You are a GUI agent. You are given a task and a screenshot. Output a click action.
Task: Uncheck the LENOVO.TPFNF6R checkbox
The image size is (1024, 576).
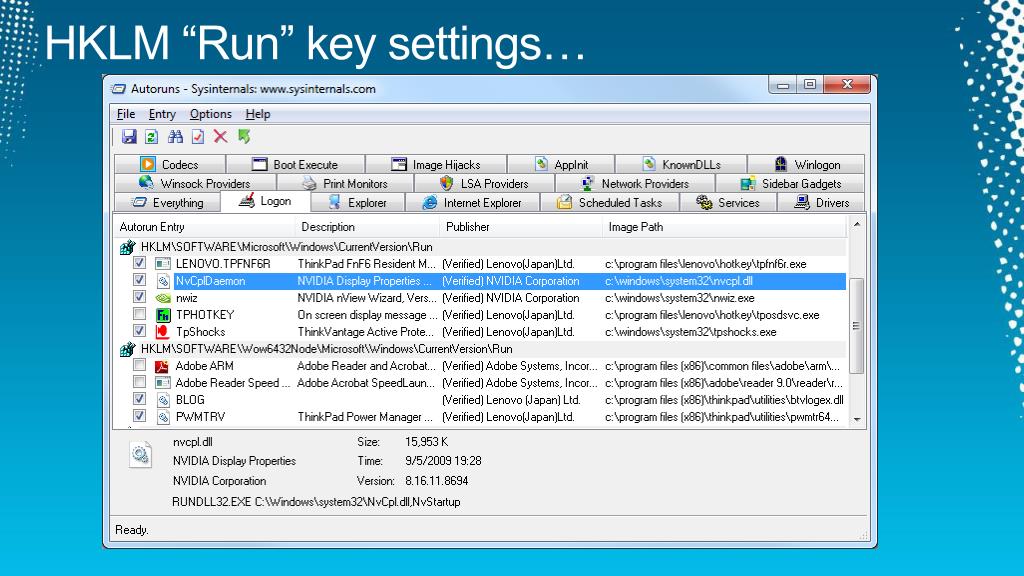pyautogui.click(x=139, y=263)
